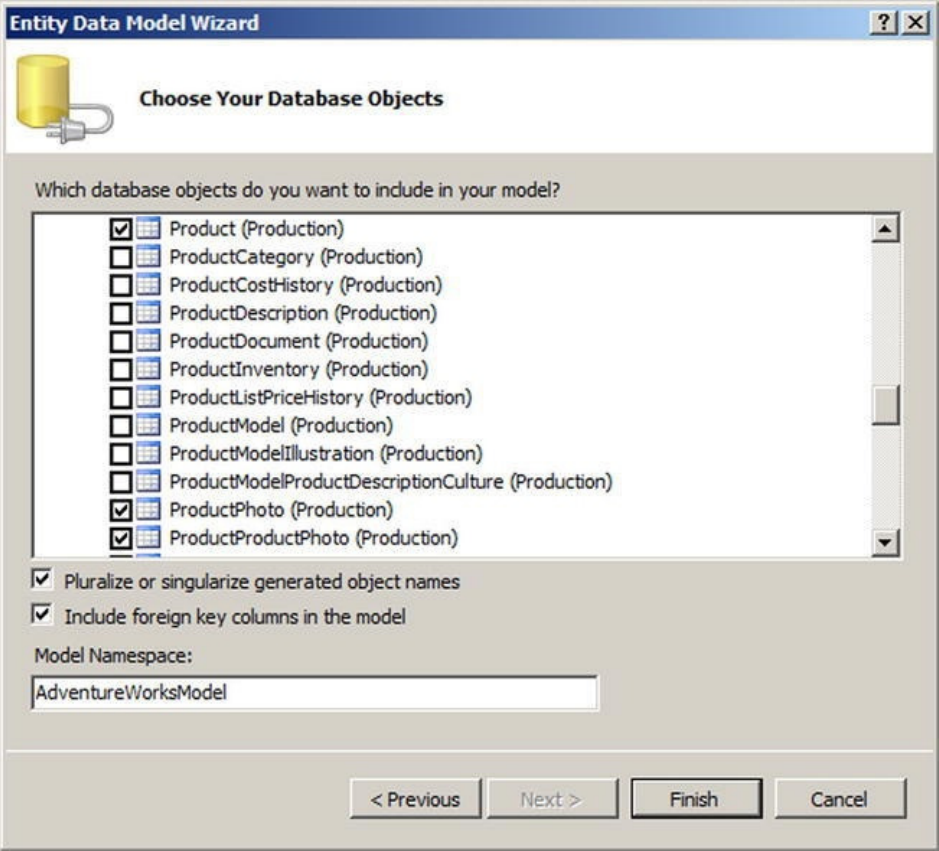
Task: Click the ProductDocument table icon
Action: (148, 341)
